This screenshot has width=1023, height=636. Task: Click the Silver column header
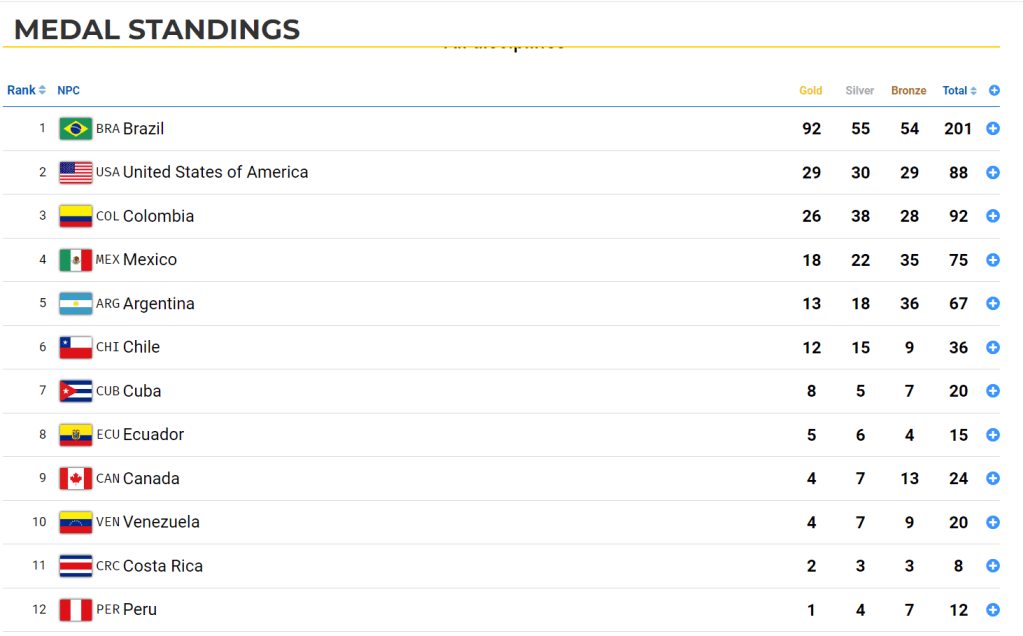[x=860, y=91]
